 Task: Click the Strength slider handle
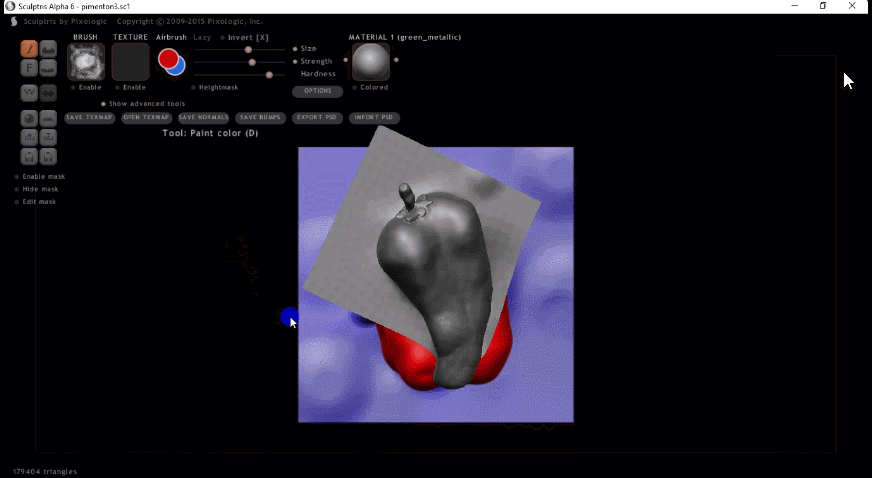(252, 62)
